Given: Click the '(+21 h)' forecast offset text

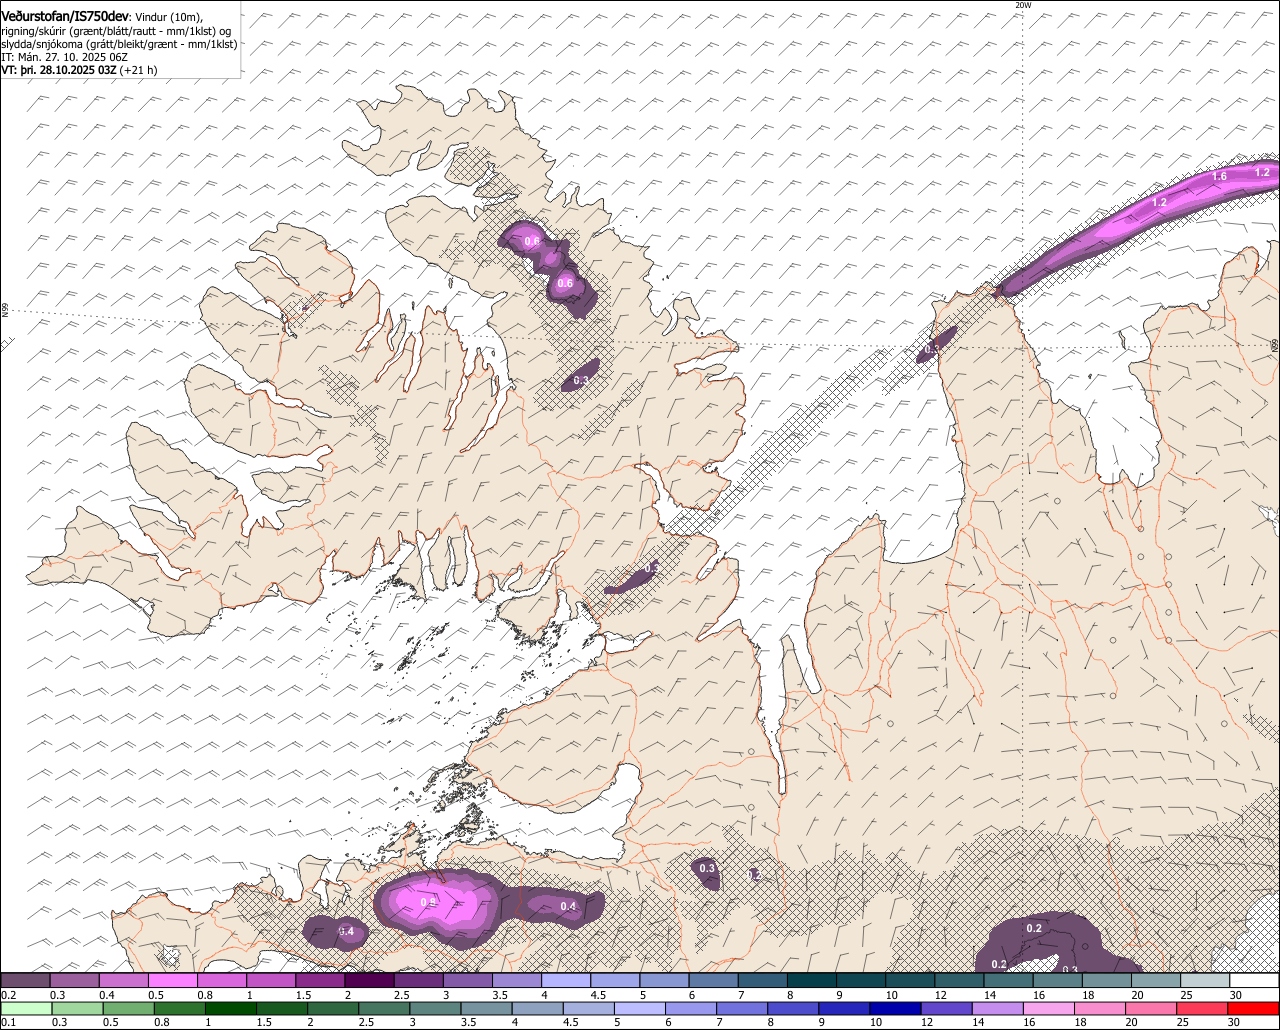Looking at the screenshot, I should click(138, 70).
